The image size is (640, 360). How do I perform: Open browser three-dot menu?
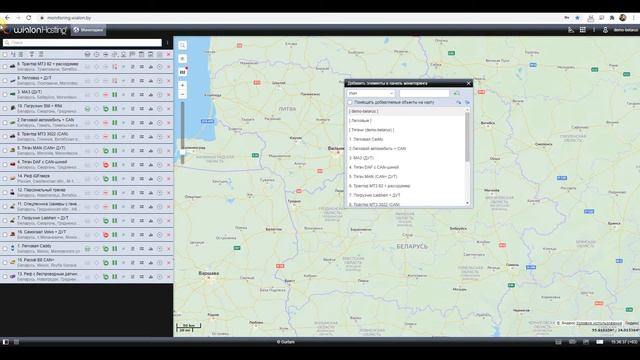[x=634, y=18]
